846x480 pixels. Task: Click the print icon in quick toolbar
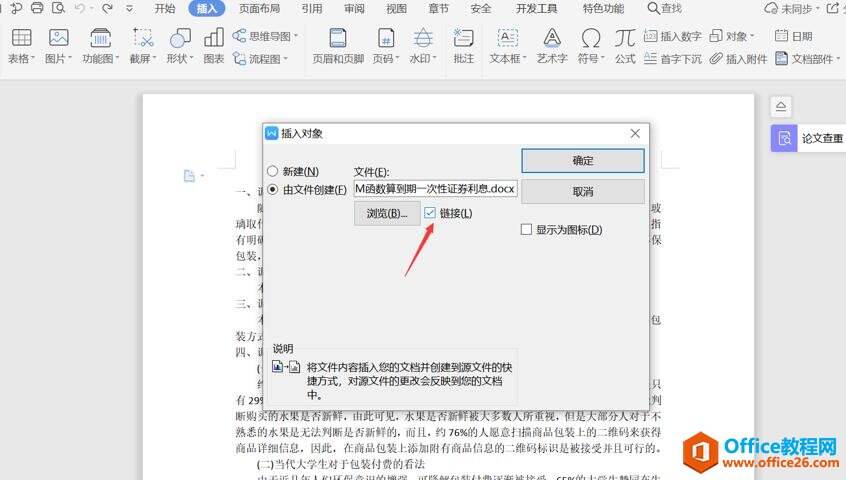(x=37, y=8)
